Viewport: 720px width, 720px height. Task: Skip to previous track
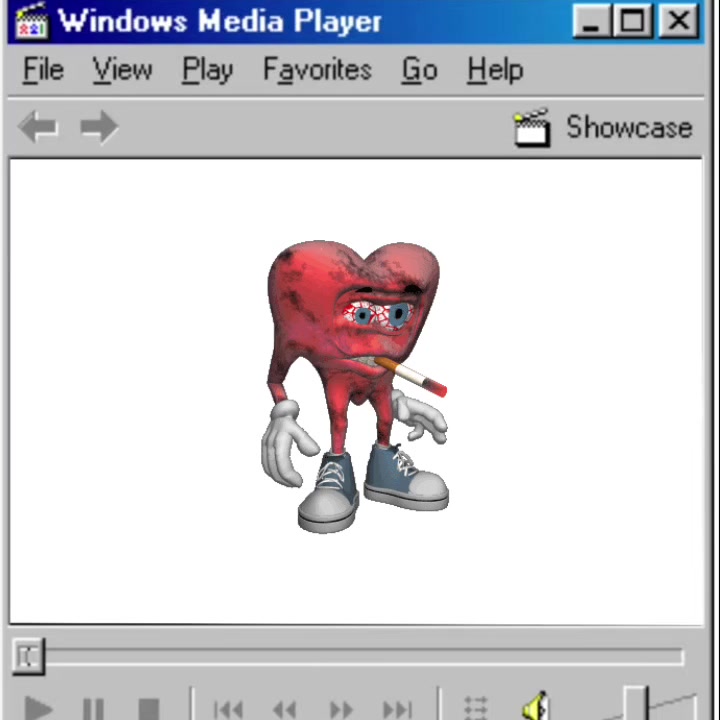pos(228,709)
